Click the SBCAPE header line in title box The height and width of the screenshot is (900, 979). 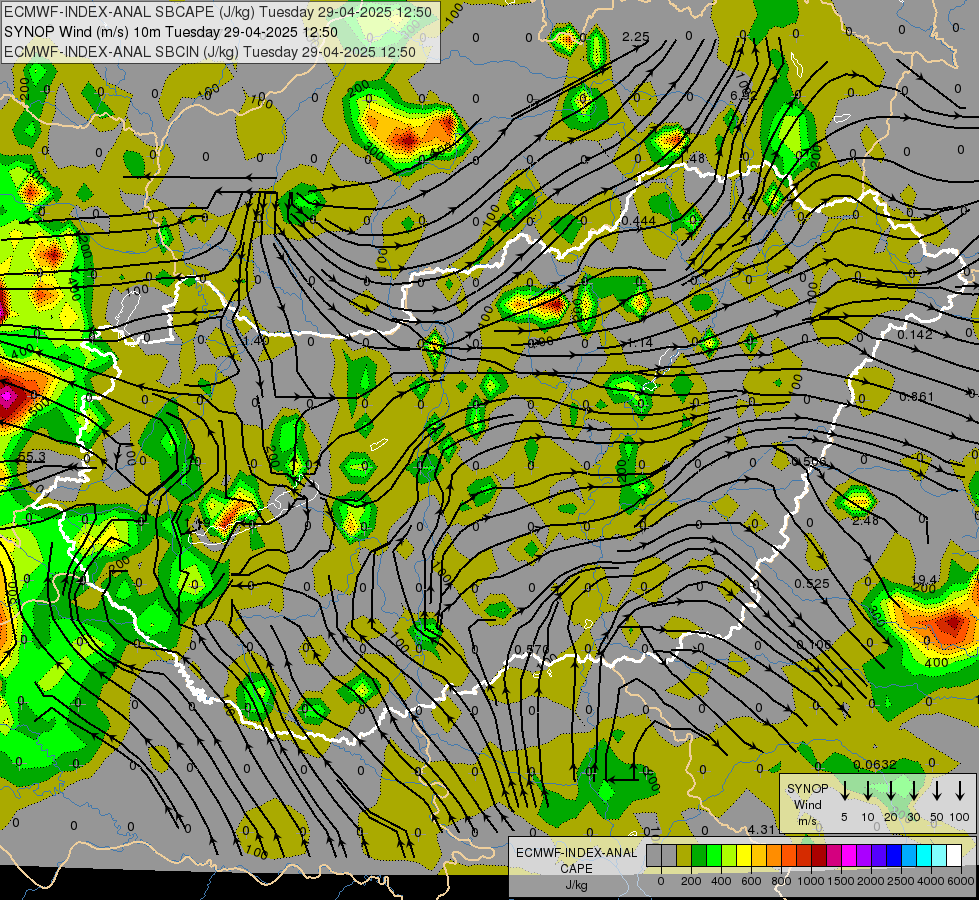(x=217, y=12)
